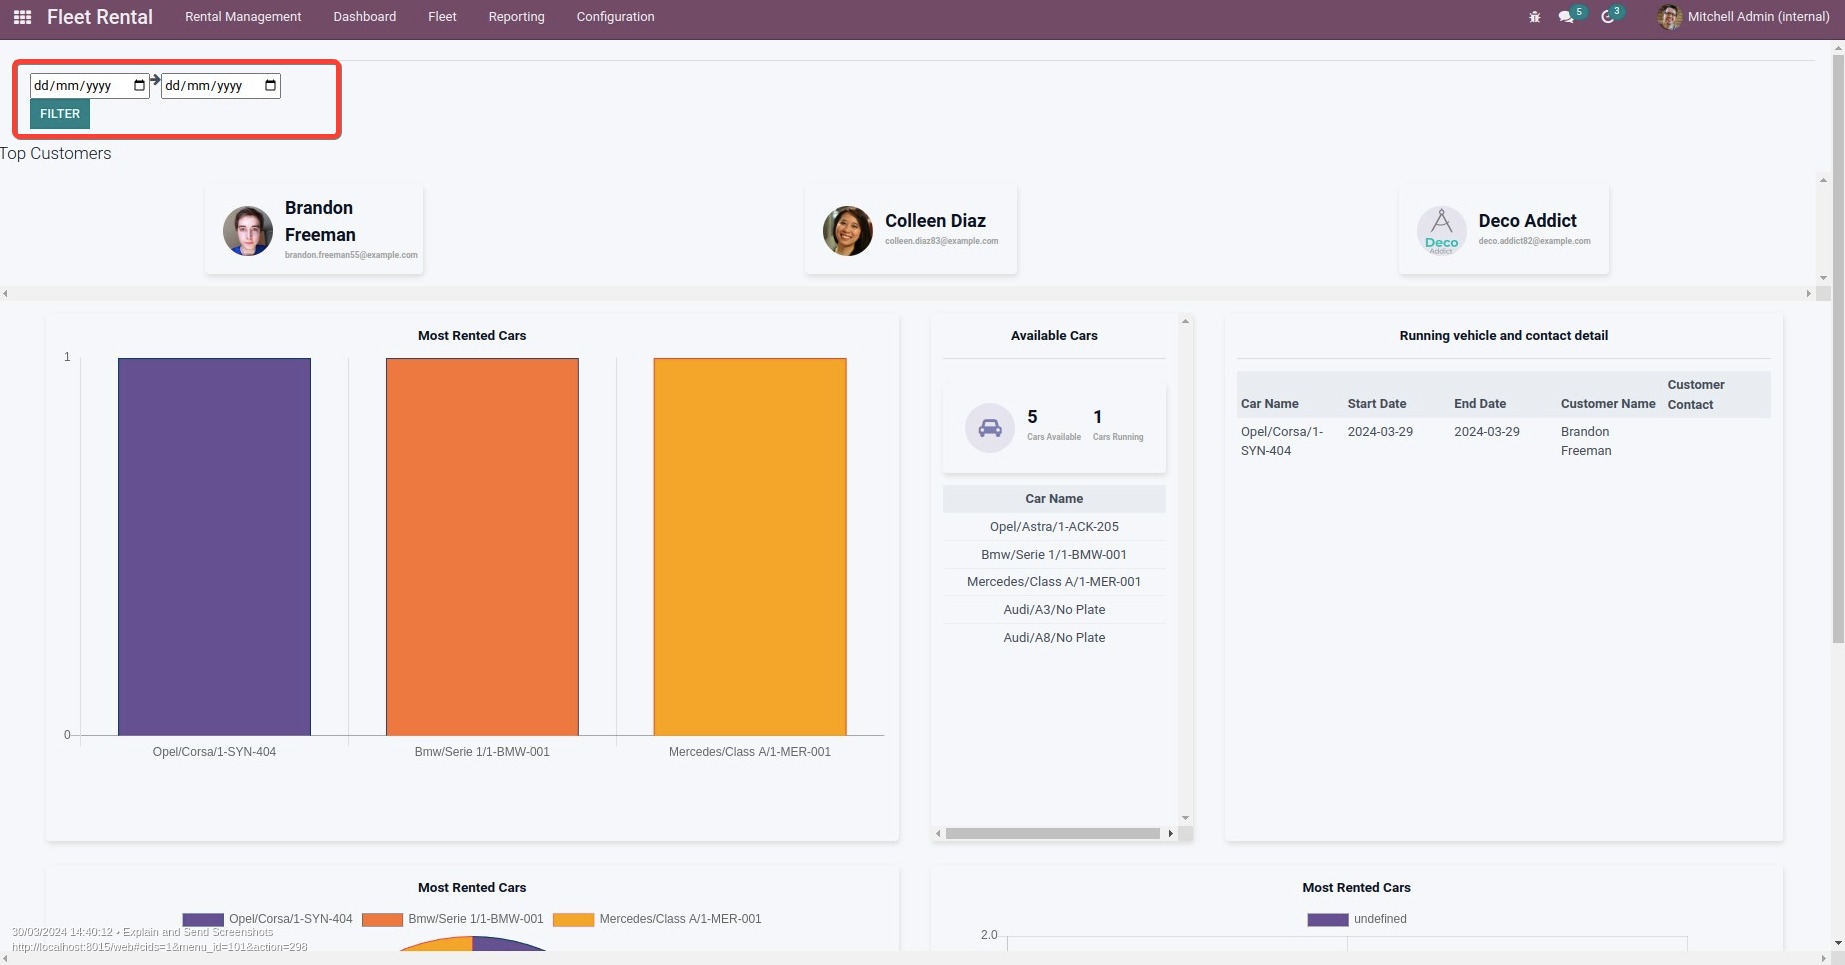
Task: Click the orange Bmw/Serie 1 bar
Action: point(482,547)
